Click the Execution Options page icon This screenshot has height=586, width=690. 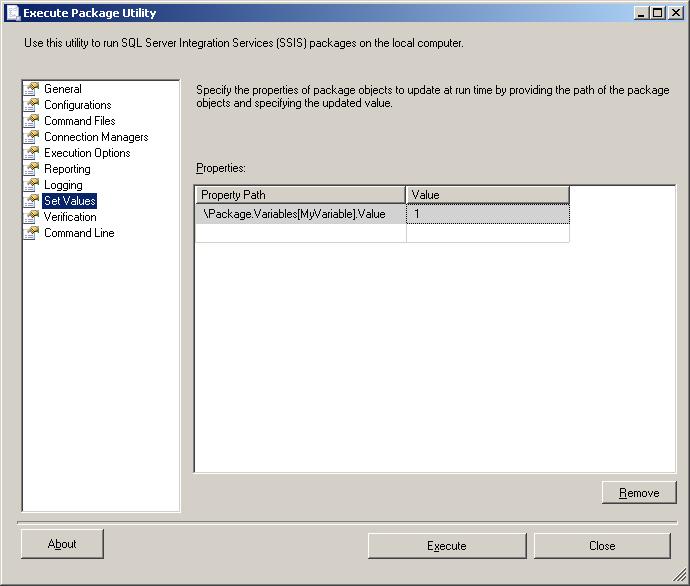[32, 153]
